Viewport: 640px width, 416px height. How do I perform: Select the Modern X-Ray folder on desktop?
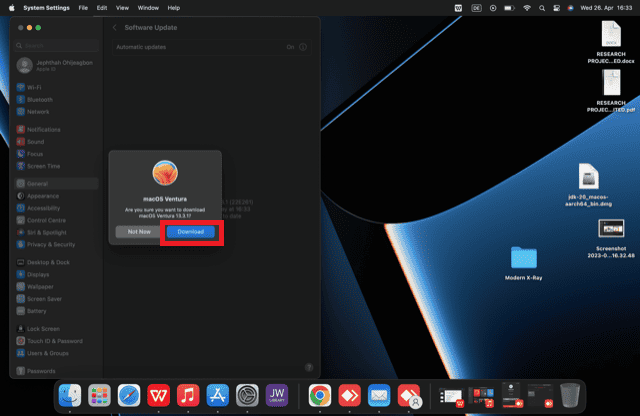[523, 258]
